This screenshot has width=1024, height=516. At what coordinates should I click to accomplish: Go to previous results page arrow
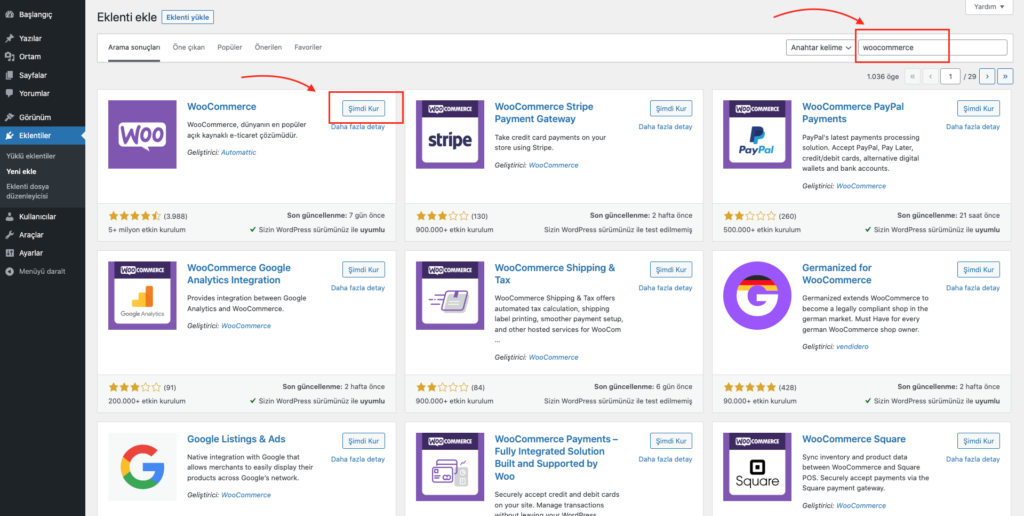click(x=931, y=76)
